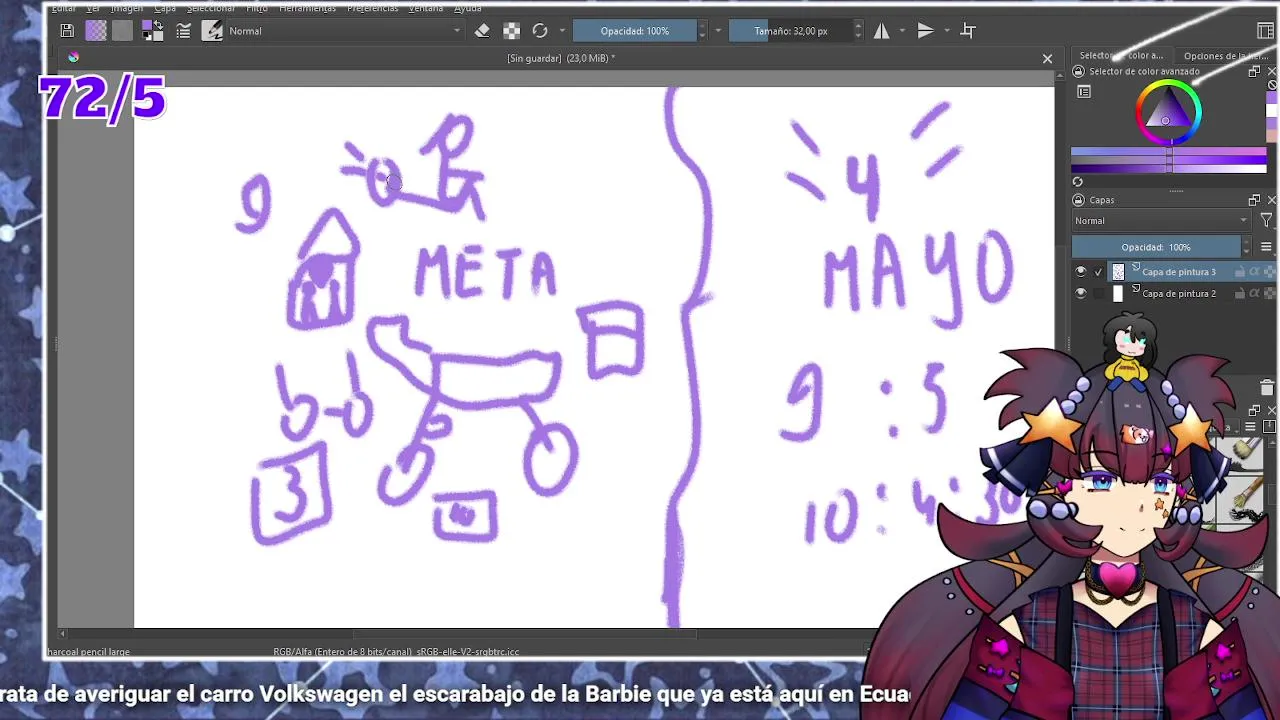Open the toolbar blending mode Normal dropdown
This screenshot has width=1280, height=720.
(x=345, y=31)
